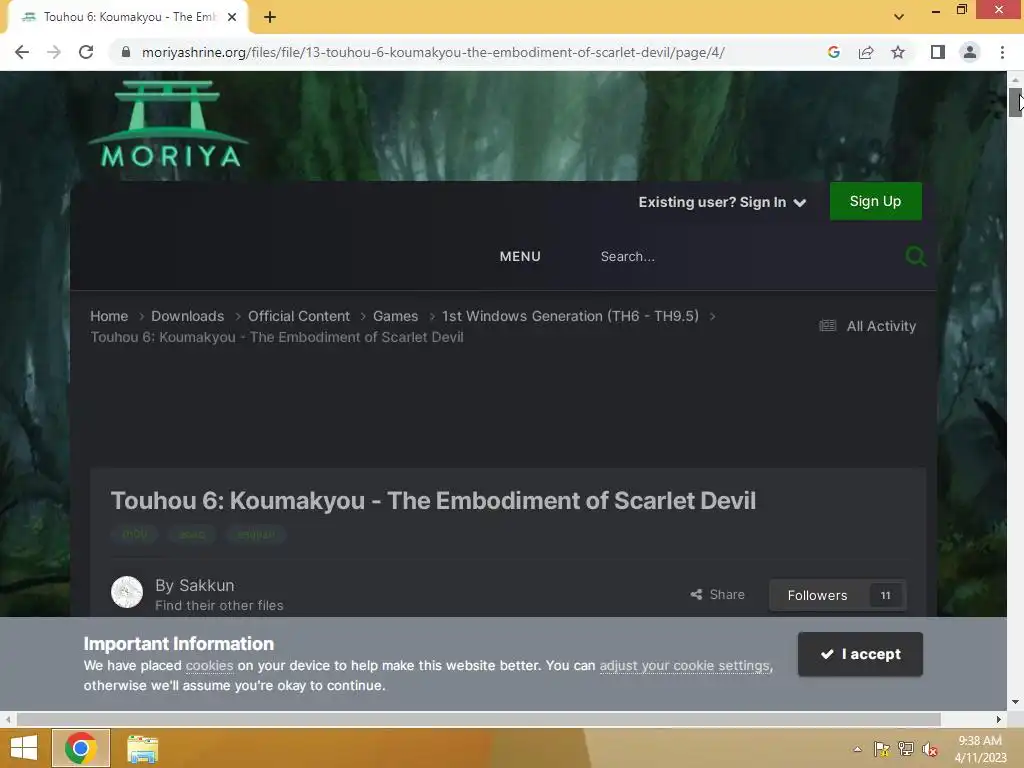Focus the Search field
The width and height of the screenshot is (1024, 768).
pos(744,256)
